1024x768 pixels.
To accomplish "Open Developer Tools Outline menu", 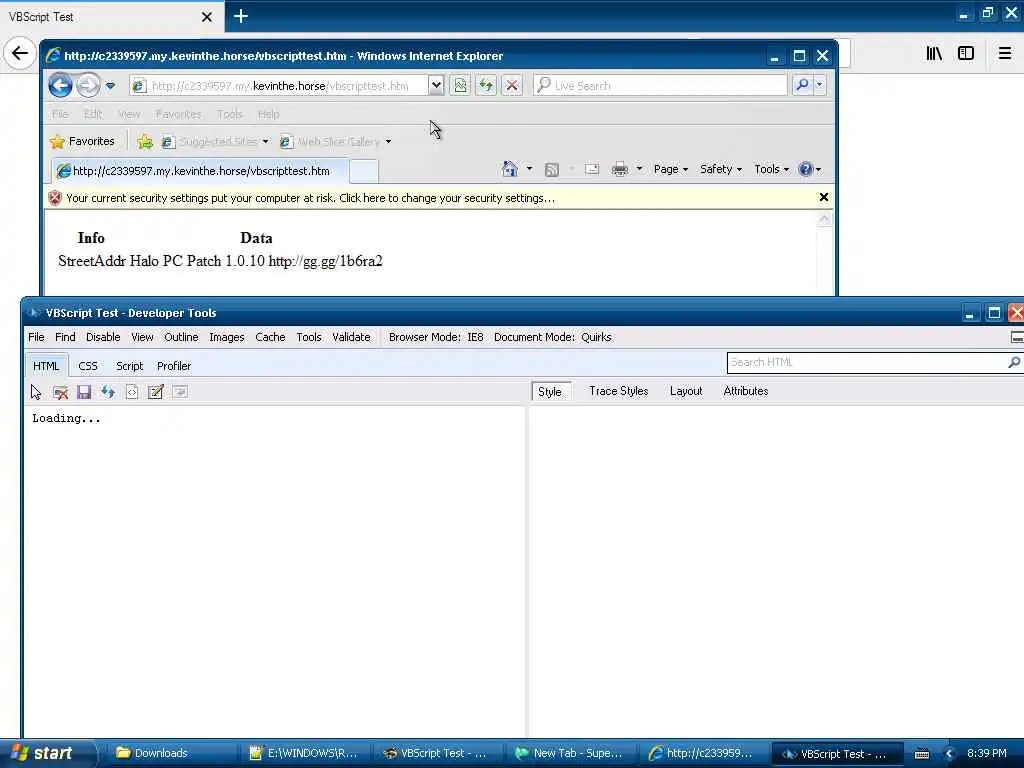I will (181, 337).
